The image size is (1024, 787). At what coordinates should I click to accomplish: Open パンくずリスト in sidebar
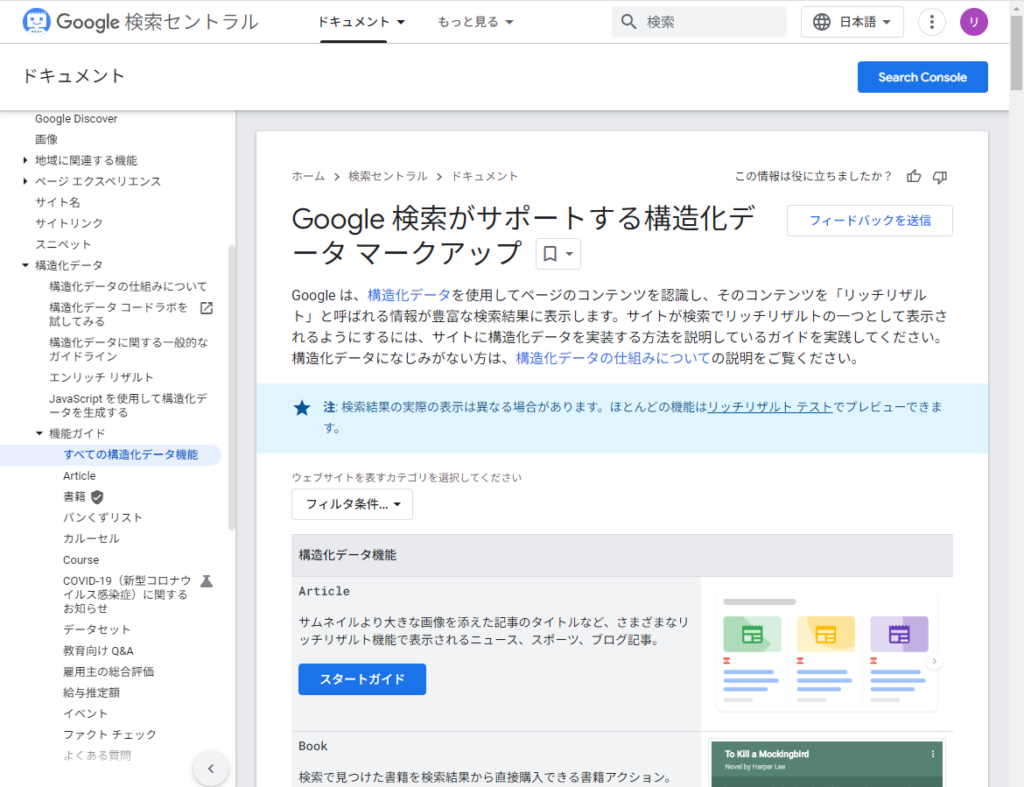pyautogui.click(x=103, y=517)
